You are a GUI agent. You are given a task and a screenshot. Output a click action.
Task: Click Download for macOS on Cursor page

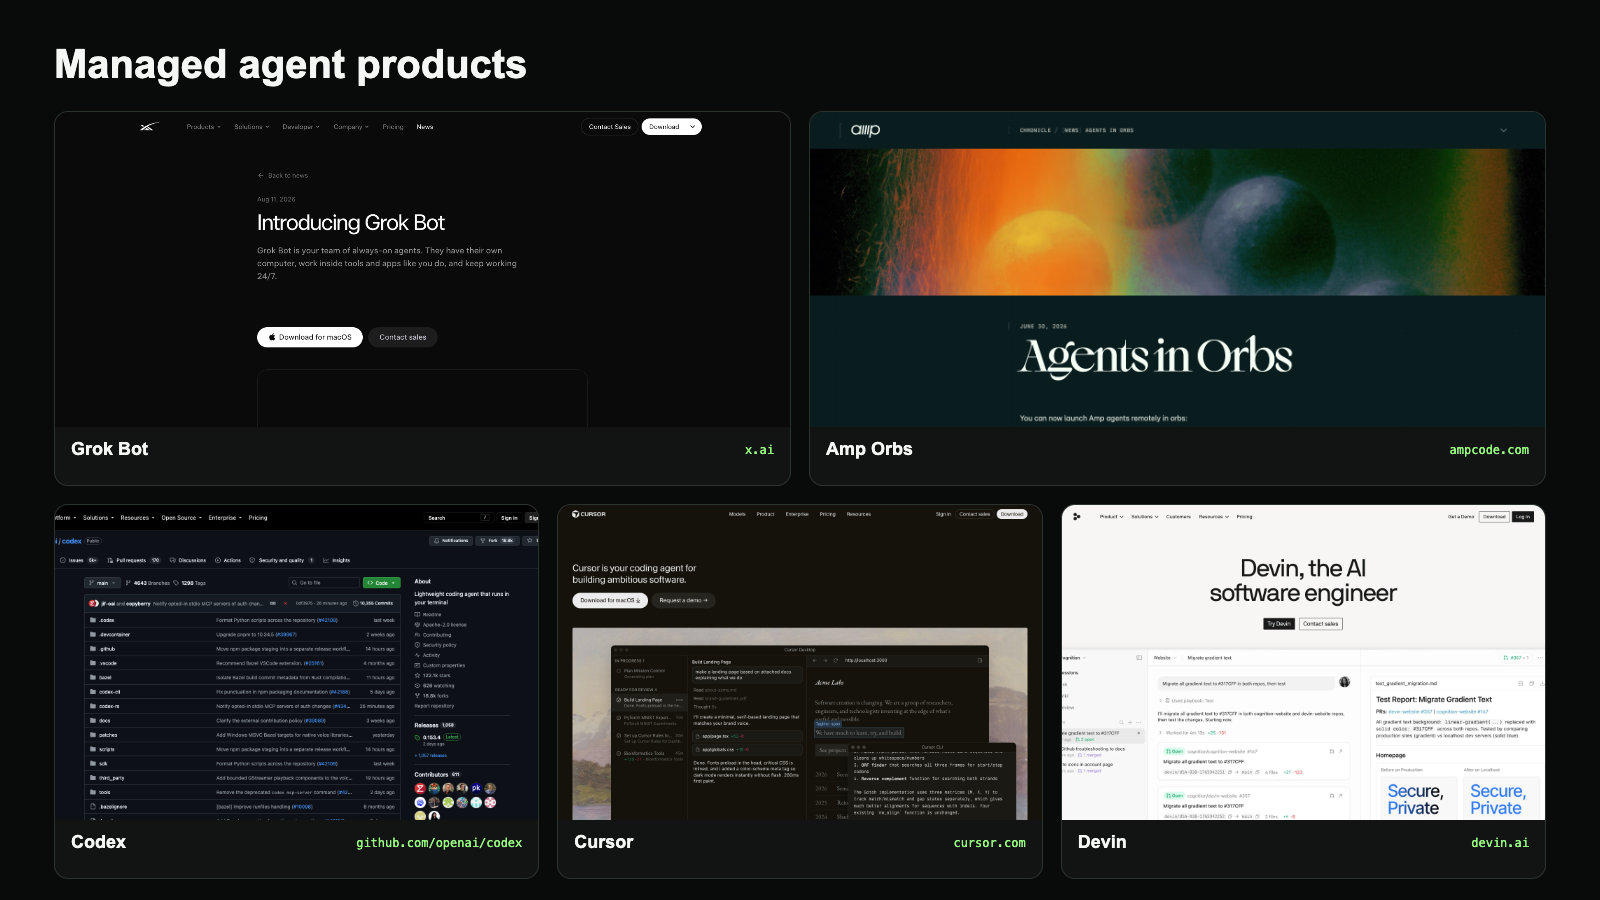(610, 601)
